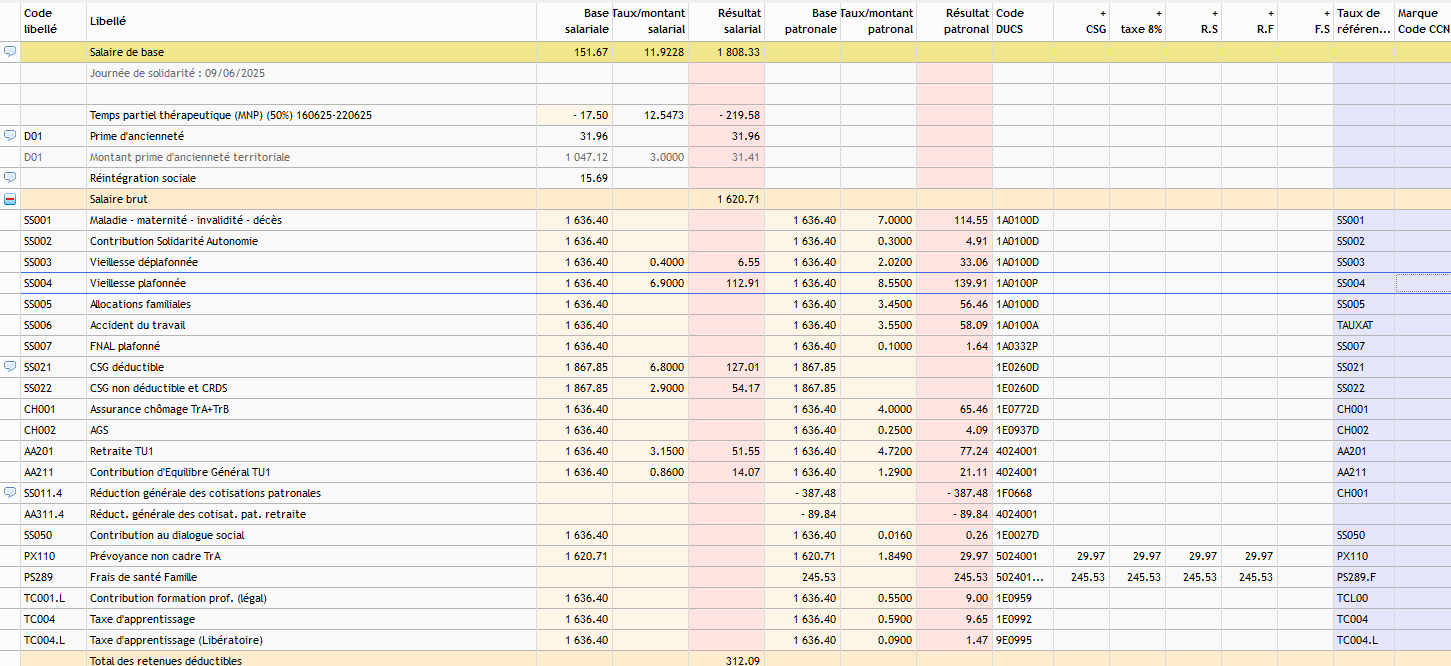Select the 77.24 Retraite TU1 employer result
This screenshot has width=1451, height=666.
click(954, 451)
